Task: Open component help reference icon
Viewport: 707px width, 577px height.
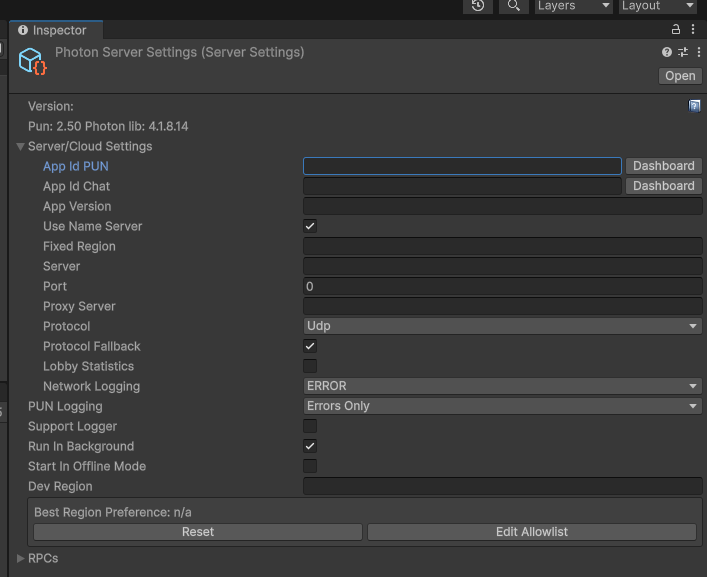Action: (667, 52)
